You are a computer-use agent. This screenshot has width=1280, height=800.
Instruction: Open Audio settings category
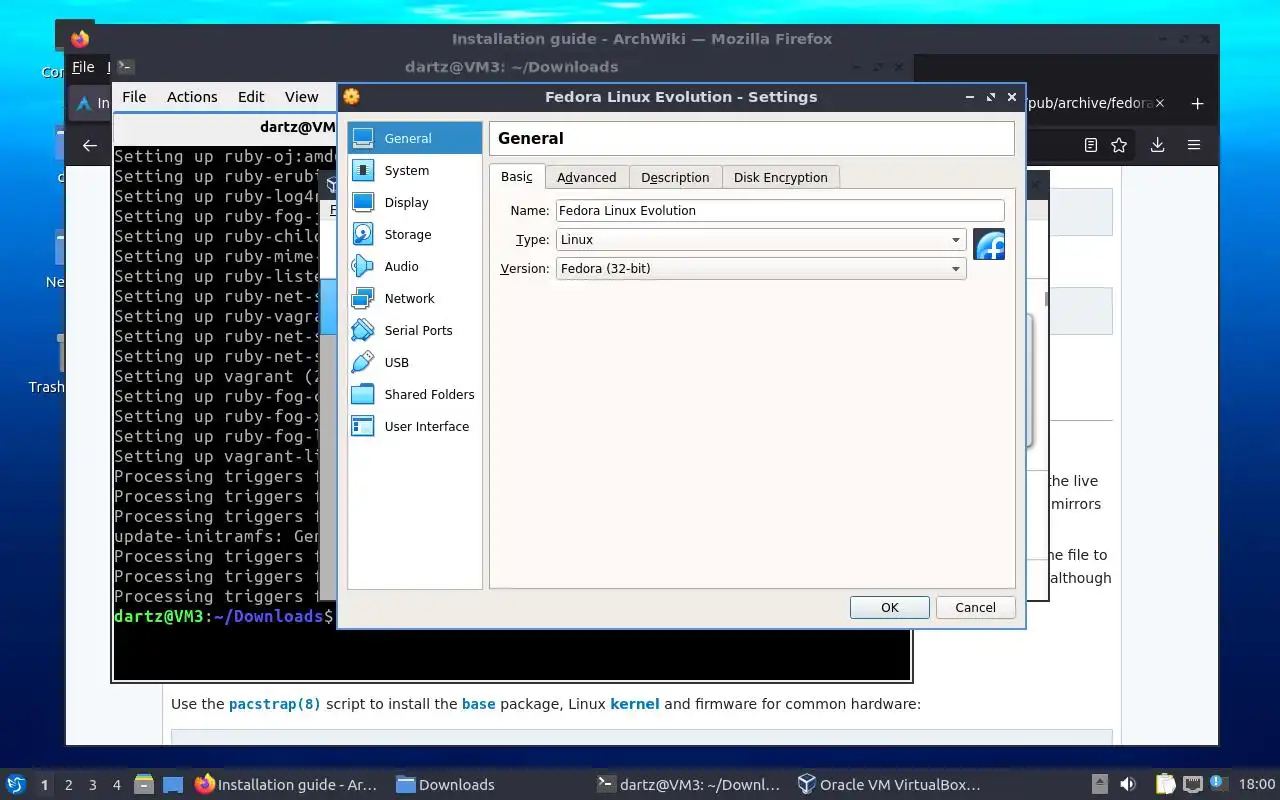pyautogui.click(x=414, y=266)
